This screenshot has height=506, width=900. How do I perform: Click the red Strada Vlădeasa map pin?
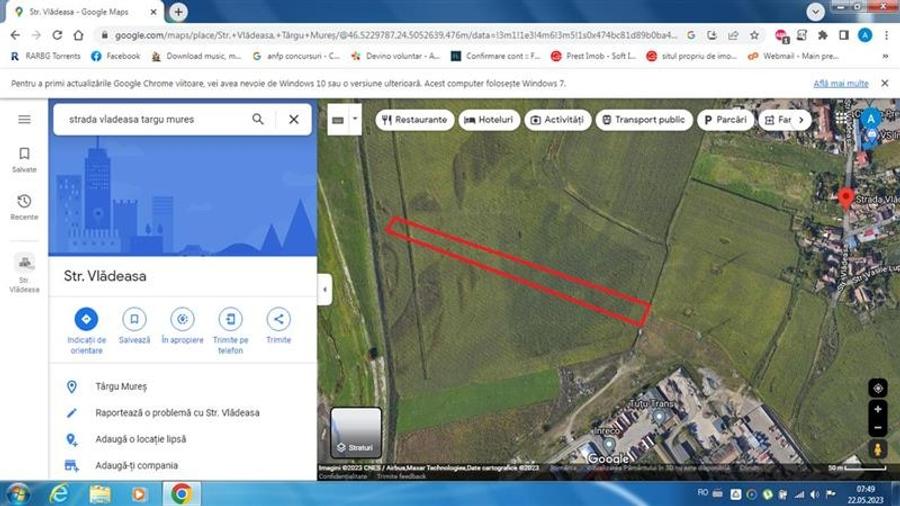845,197
